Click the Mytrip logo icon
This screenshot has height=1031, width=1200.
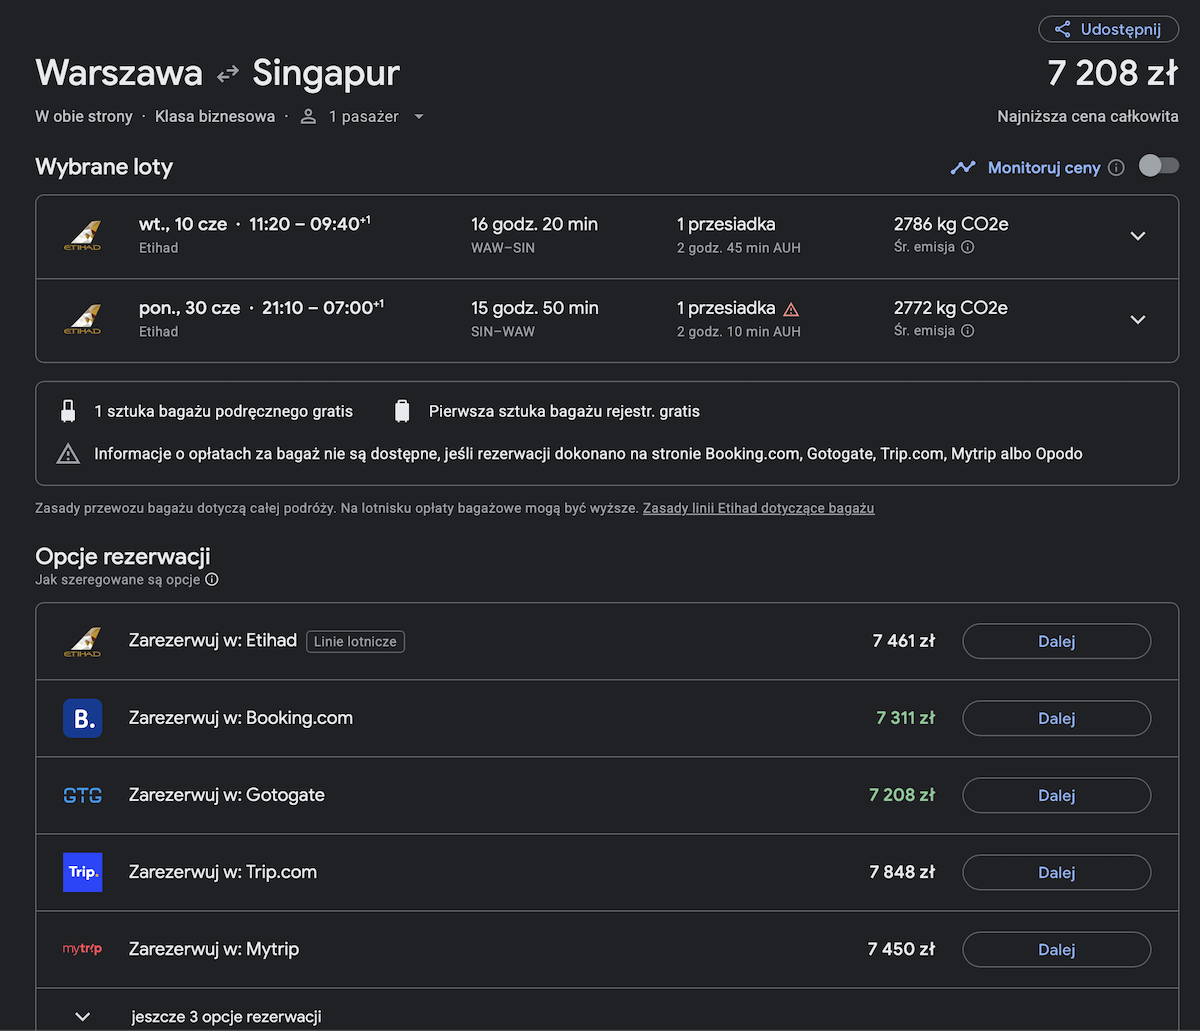pyautogui.click(x=82, y=949)
